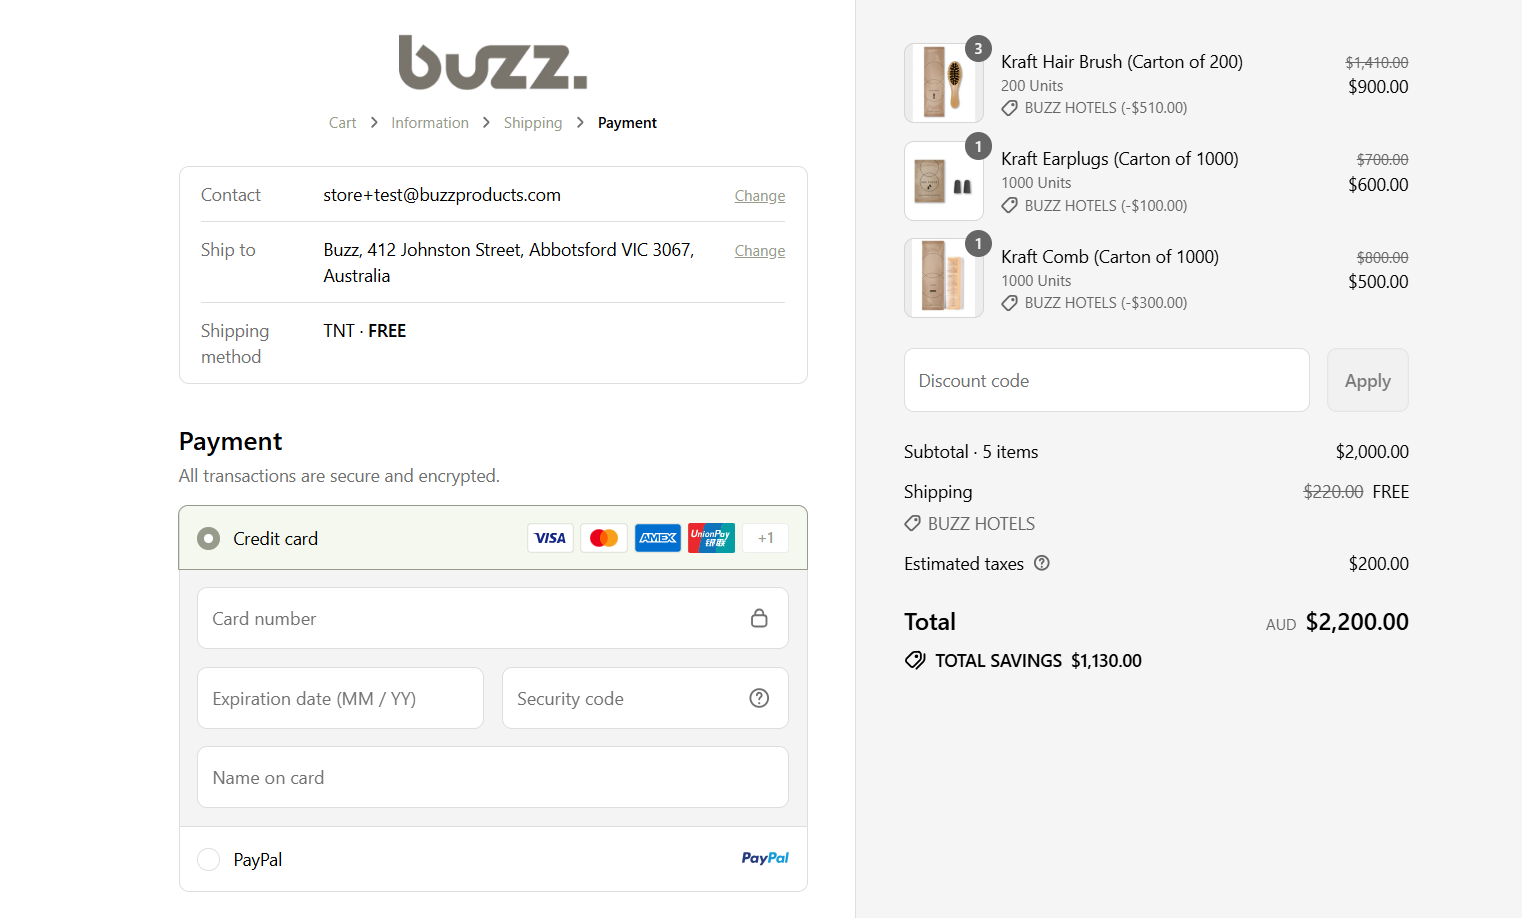Click the Estimated taxes info icon
This screenshot has width=1522, height=918.
pyautogui.click(x=1042, y=563)
